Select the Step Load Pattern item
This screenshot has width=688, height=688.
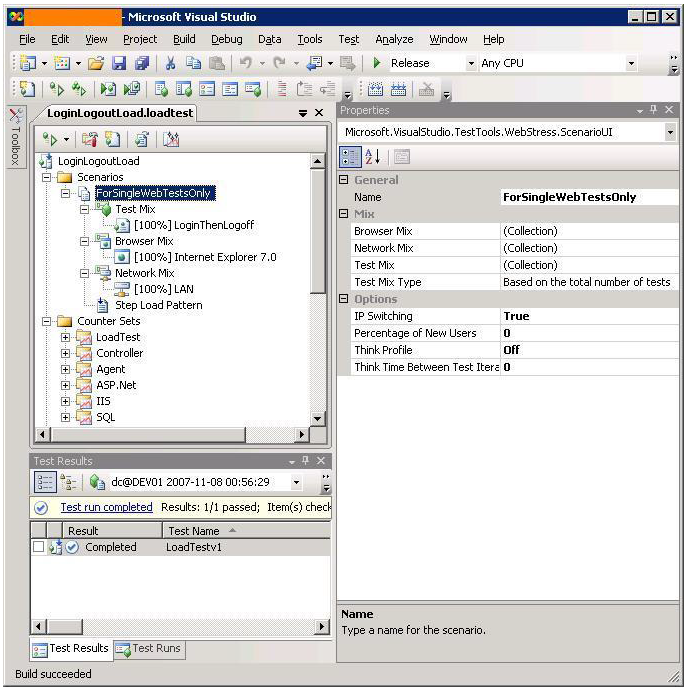point(158,305)
